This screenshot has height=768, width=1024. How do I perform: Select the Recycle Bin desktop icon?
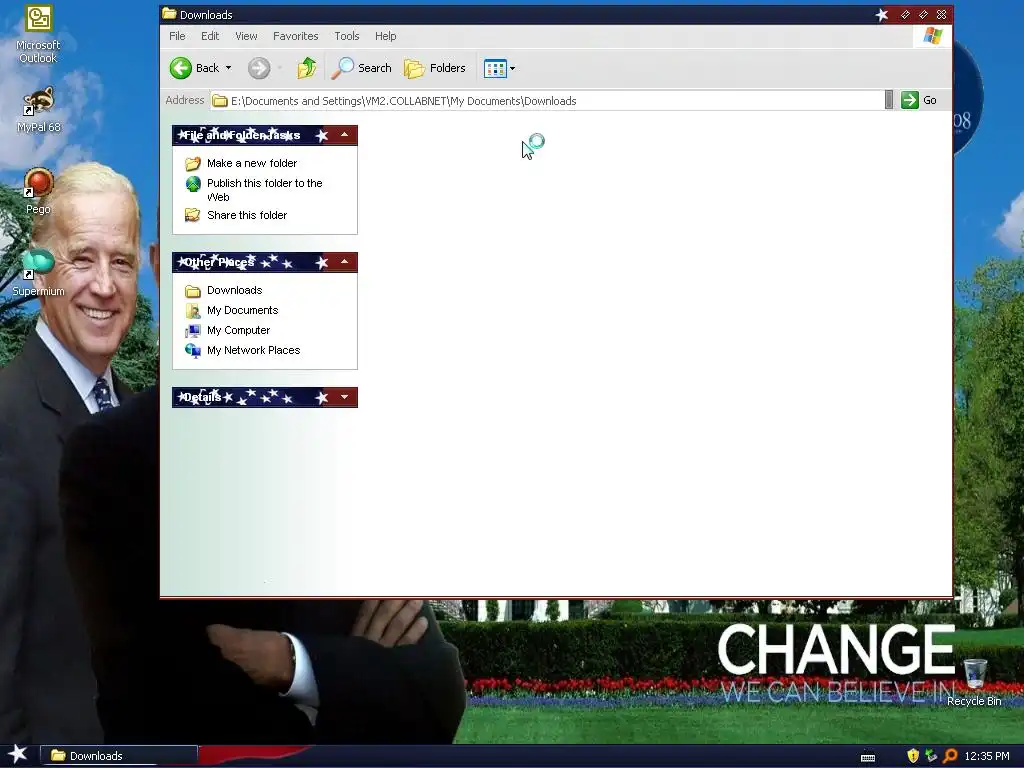point(974,683)
